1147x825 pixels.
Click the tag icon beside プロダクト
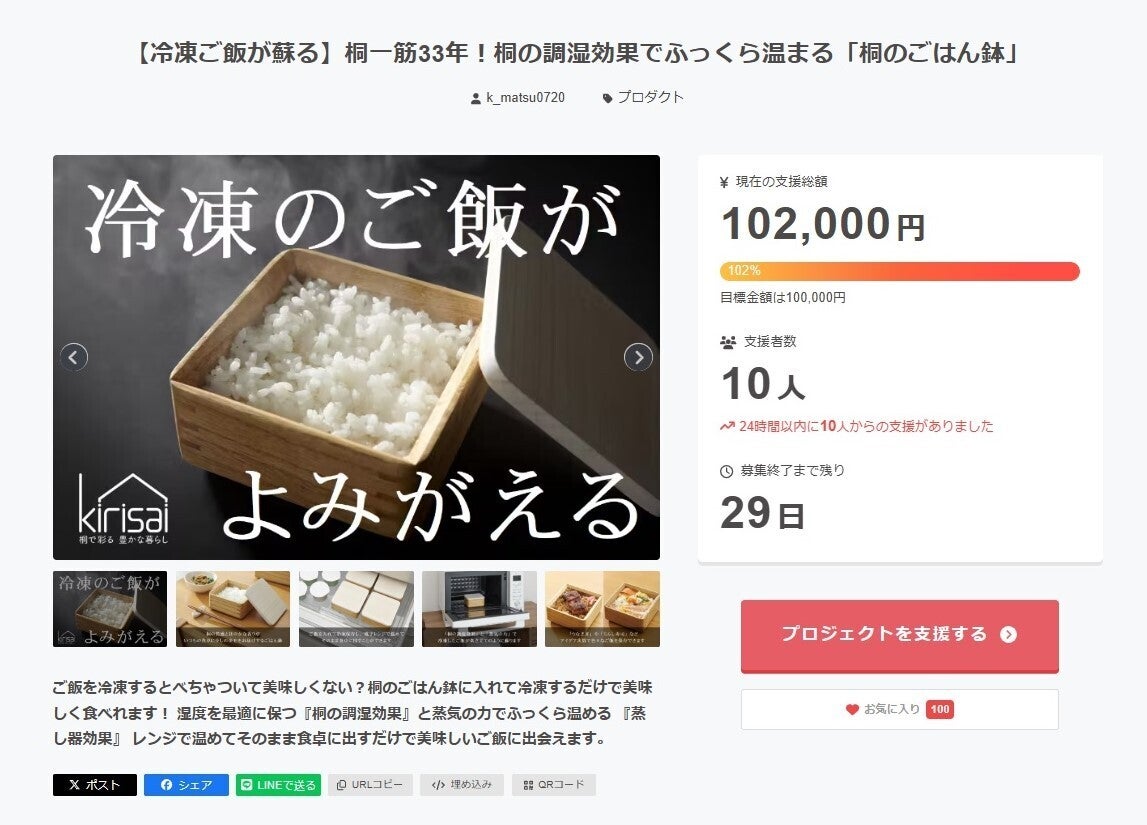tap(607, 98)
